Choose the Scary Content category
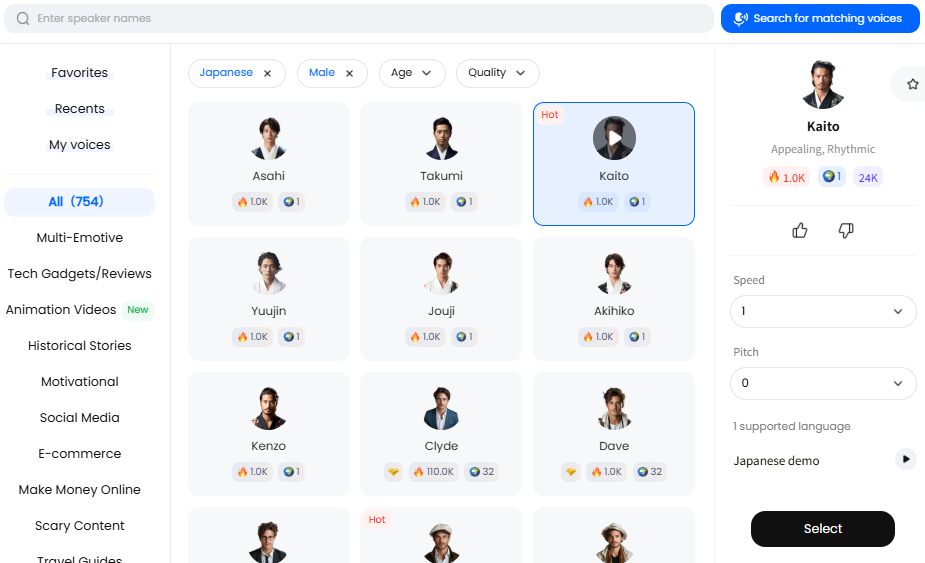This screenshot has width=925, height=563. 80,526
